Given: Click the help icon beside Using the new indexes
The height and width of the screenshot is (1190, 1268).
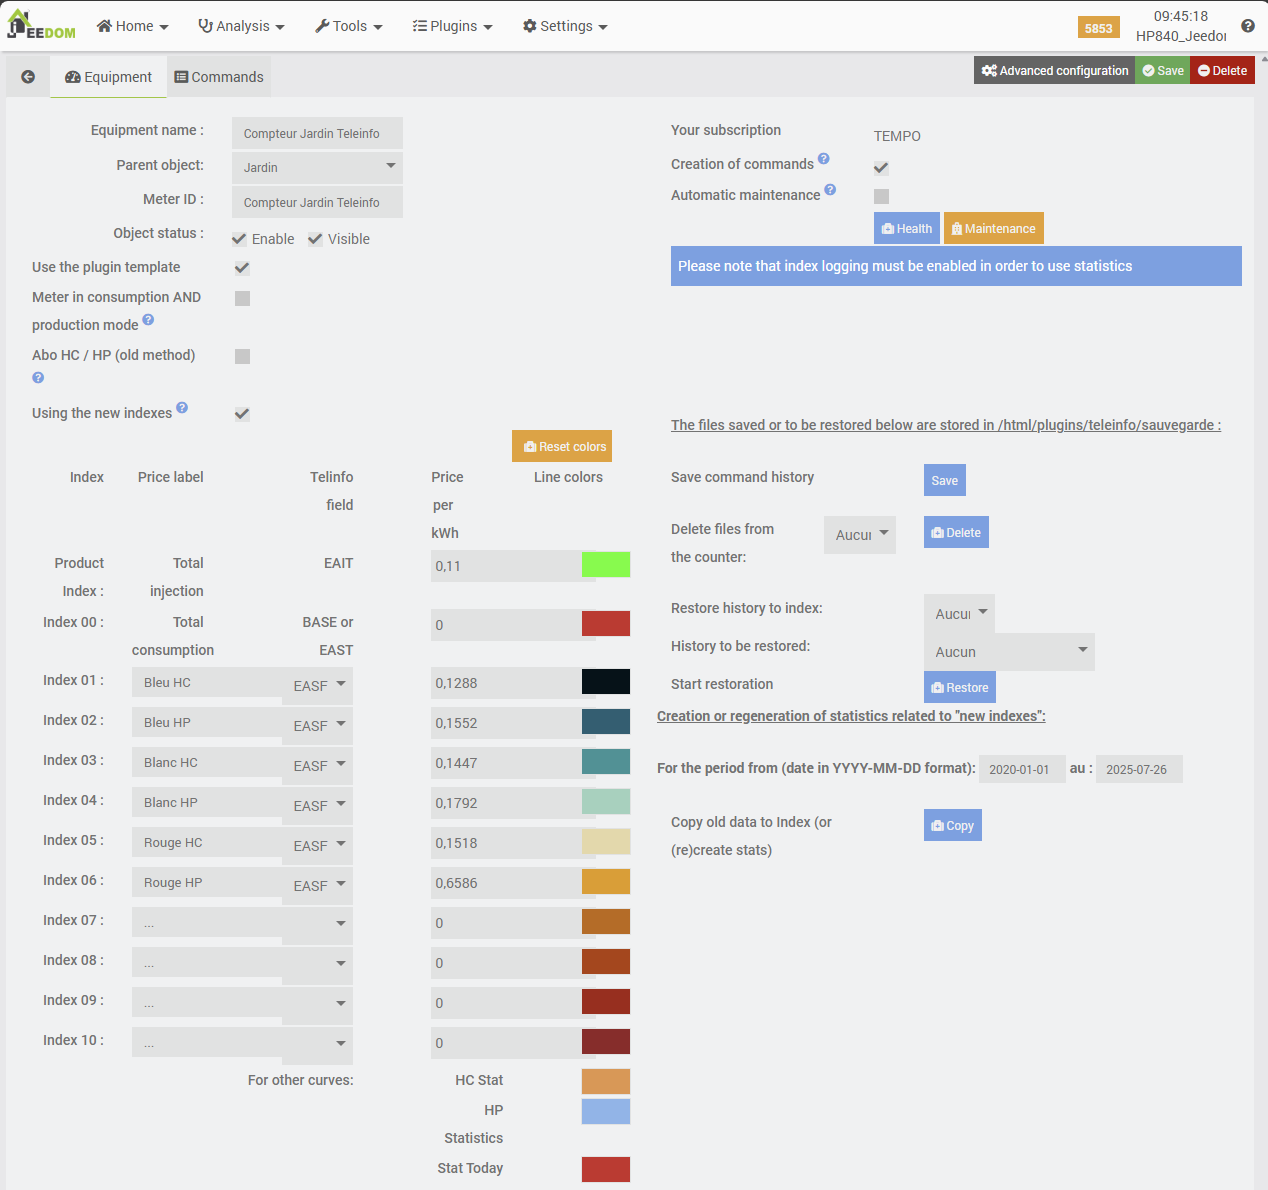Looking at the screenshot, I should pos(182,408).
